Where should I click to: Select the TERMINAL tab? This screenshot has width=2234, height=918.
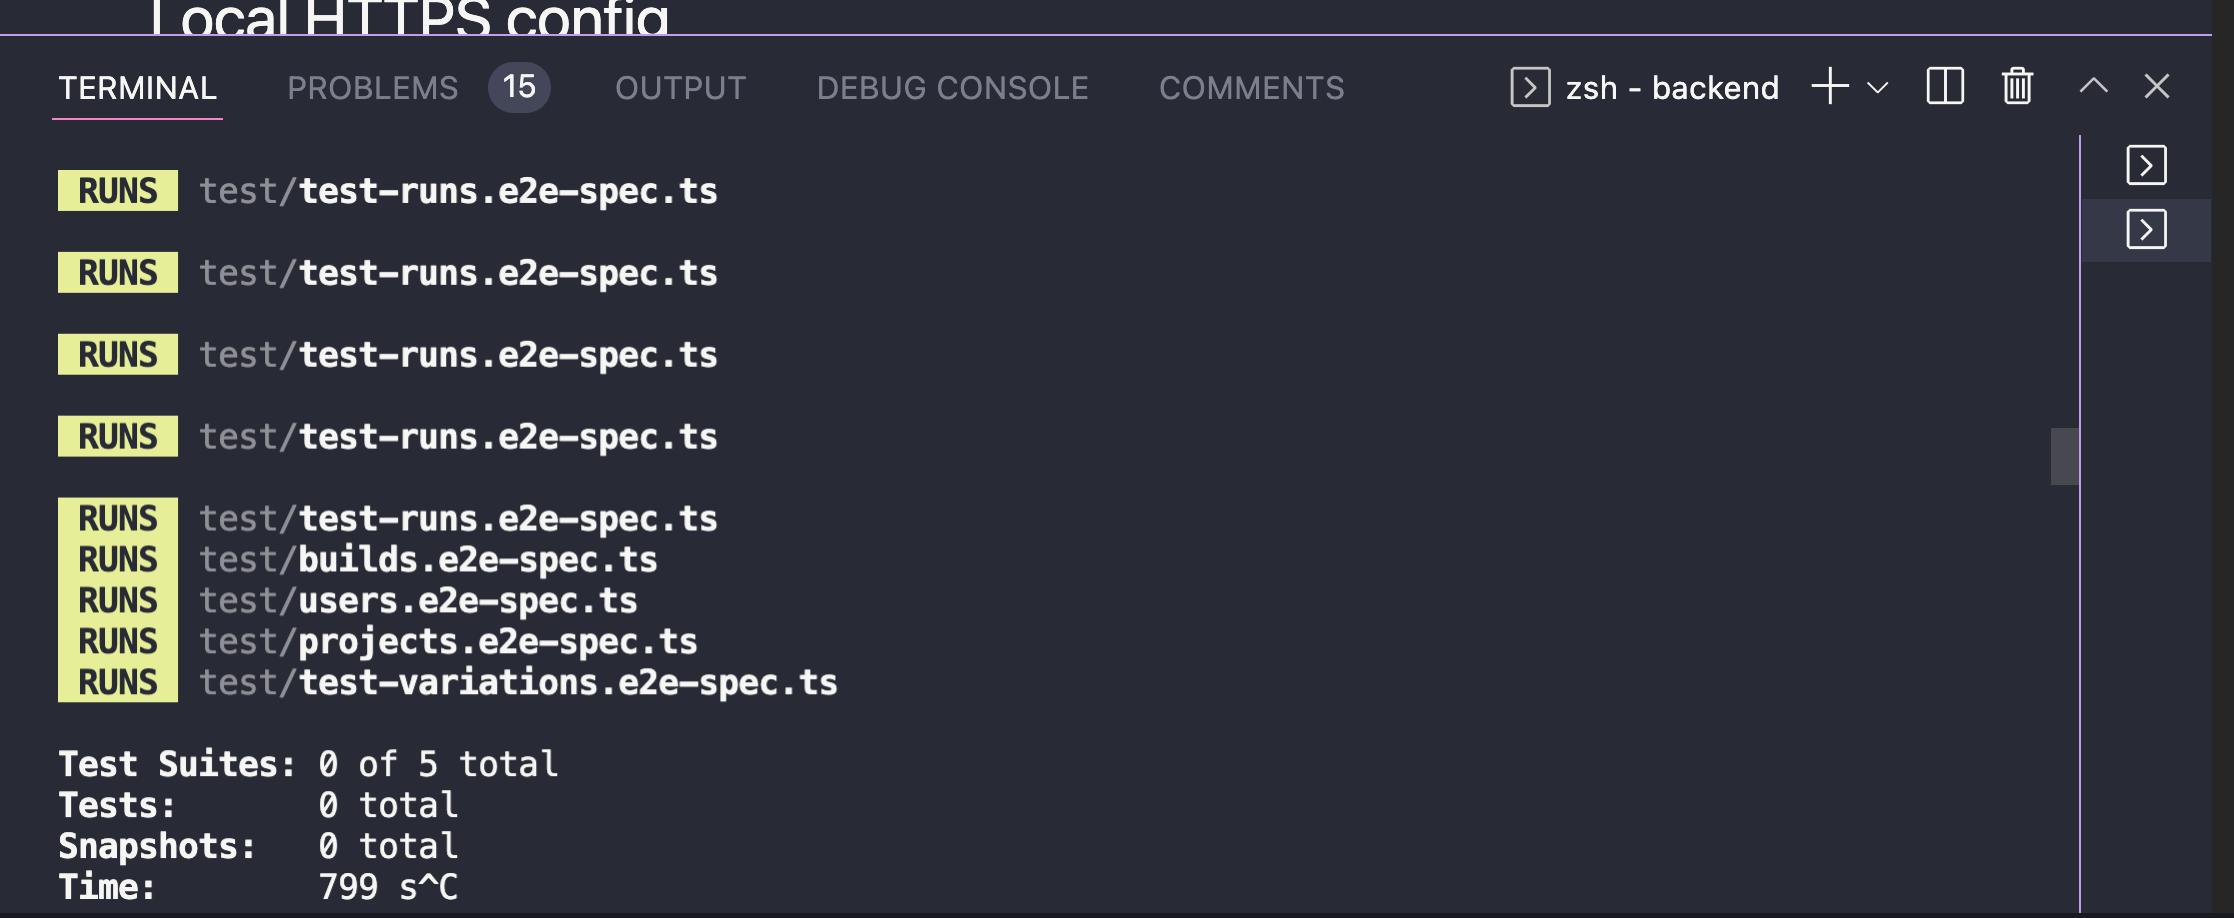(138, 87)
